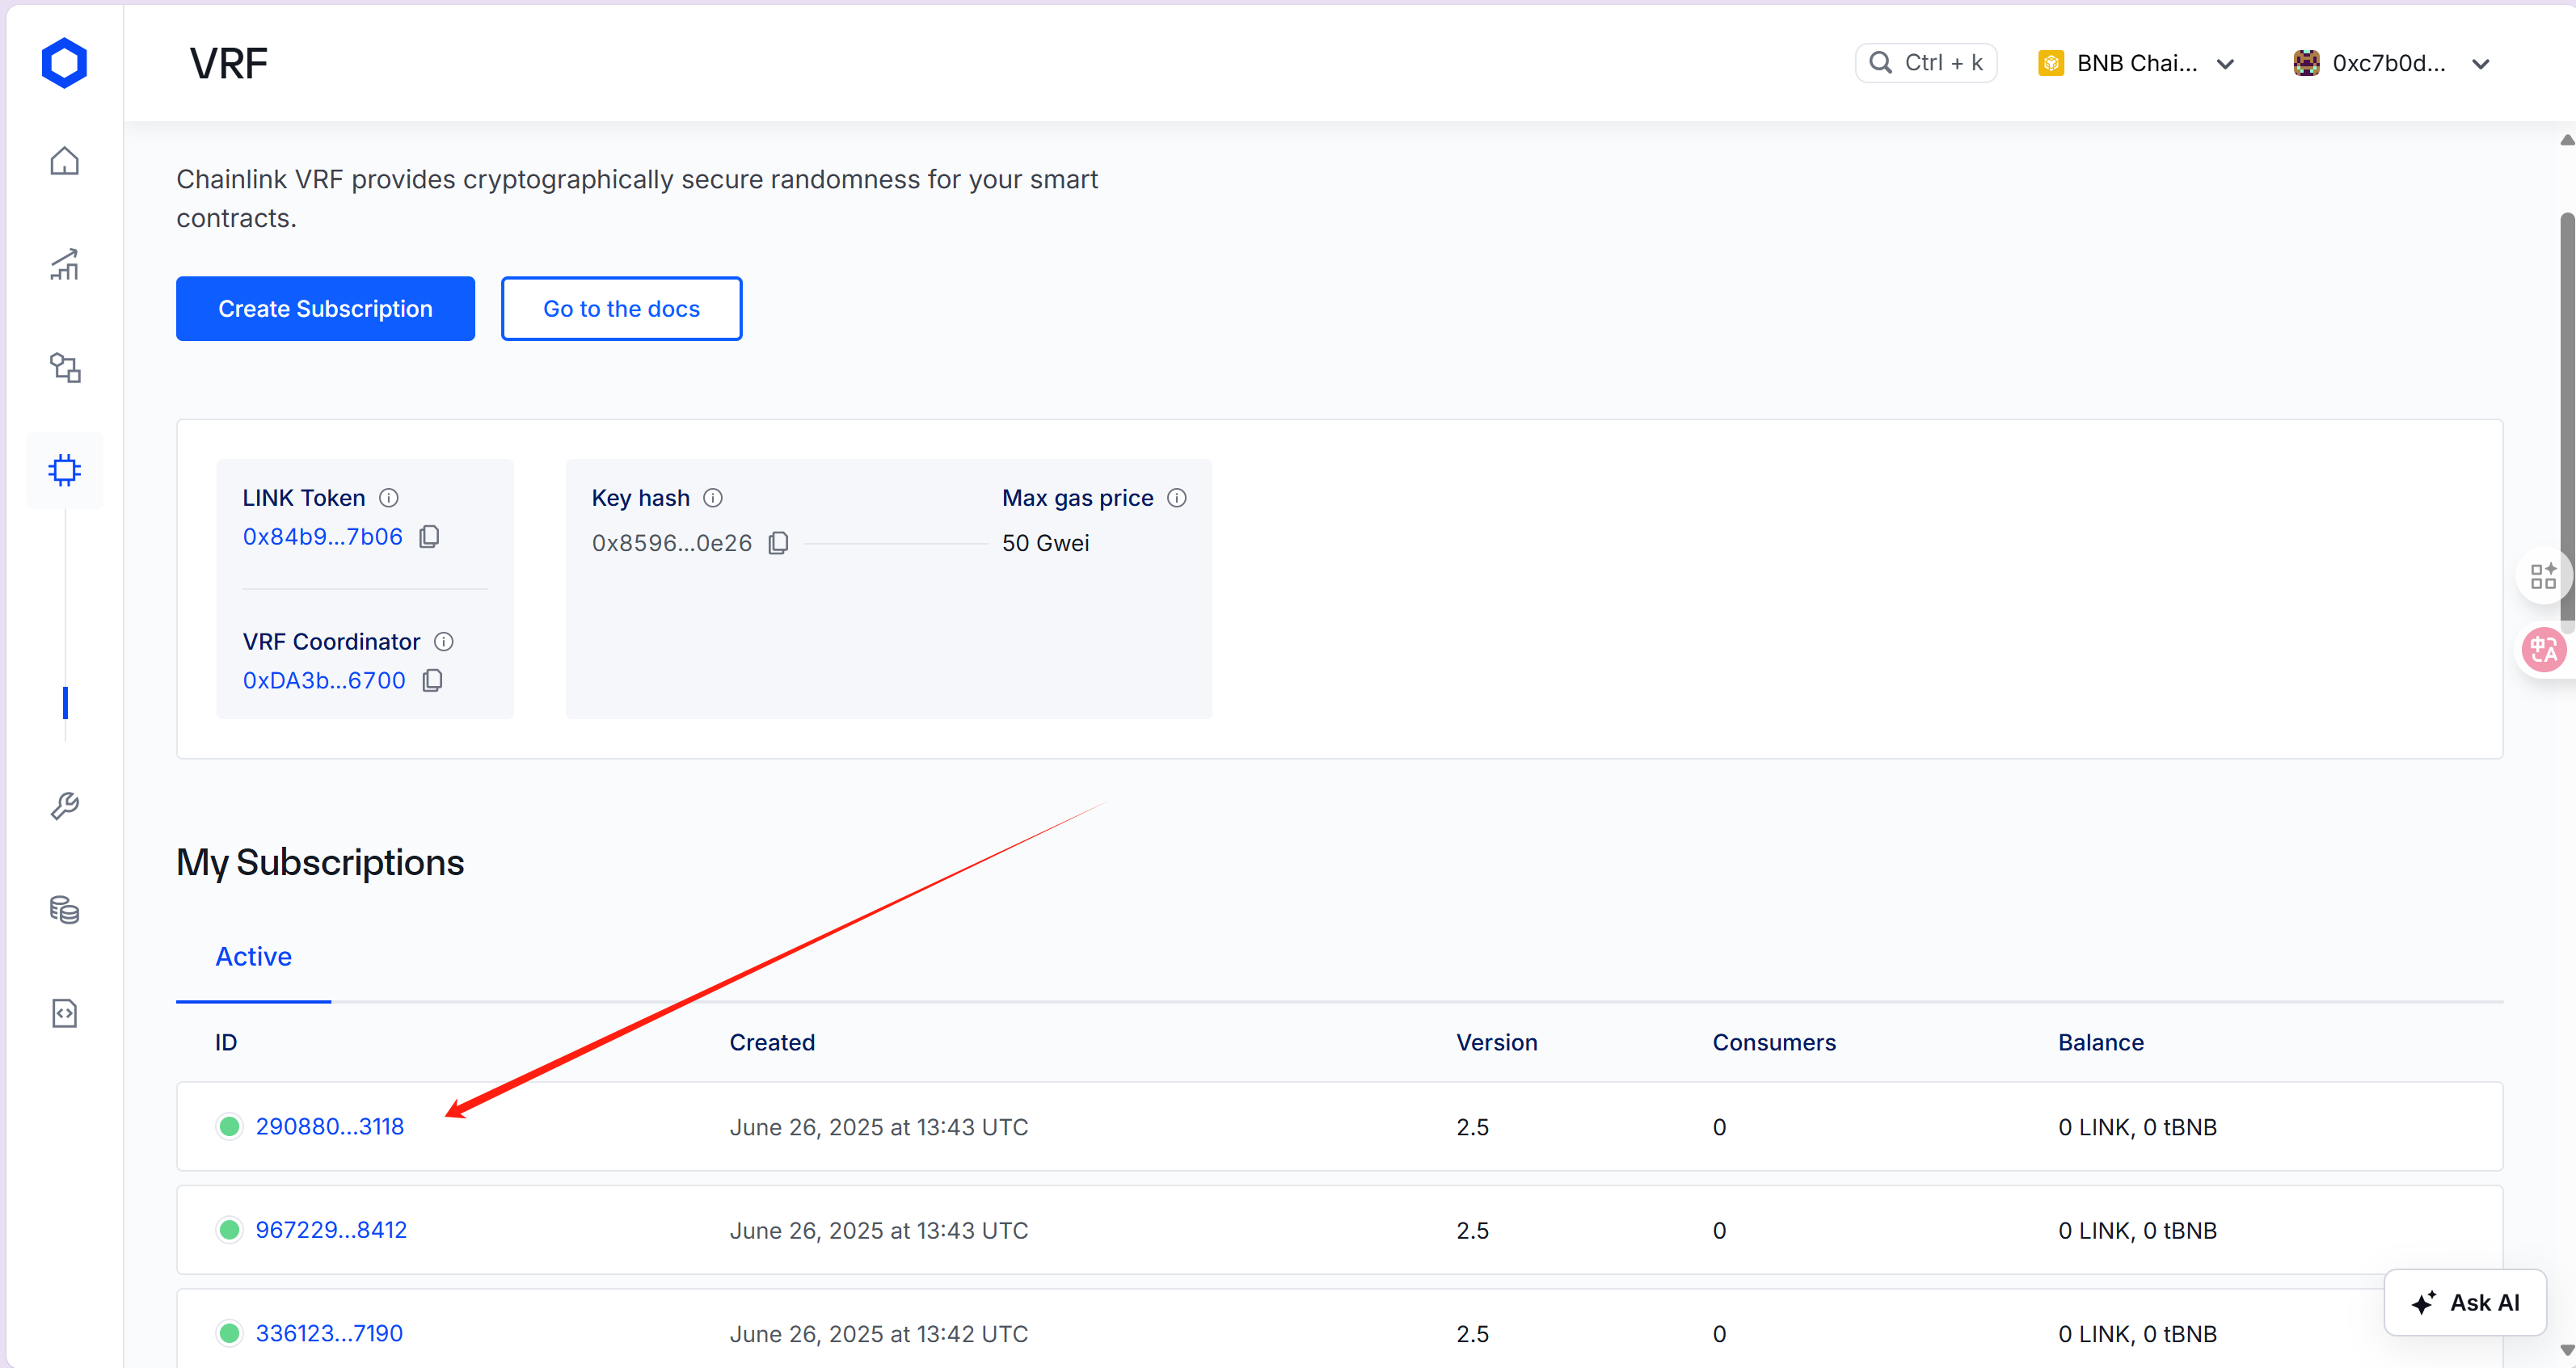Viewport: 2576px width, 1368px height.
Task: Click the Create Subscription button
Action: pyautogui.click(x=325, y=309)
